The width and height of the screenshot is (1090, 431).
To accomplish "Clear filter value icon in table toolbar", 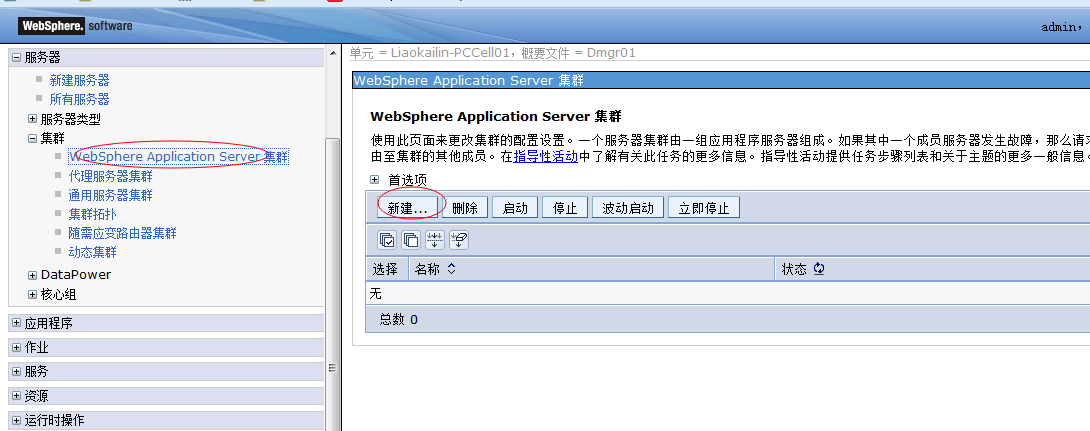I will tap(459, 241).
